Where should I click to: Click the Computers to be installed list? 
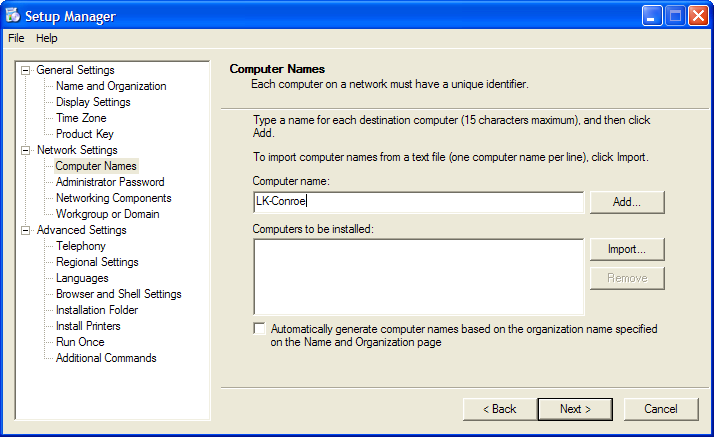[x=418, y=277]
